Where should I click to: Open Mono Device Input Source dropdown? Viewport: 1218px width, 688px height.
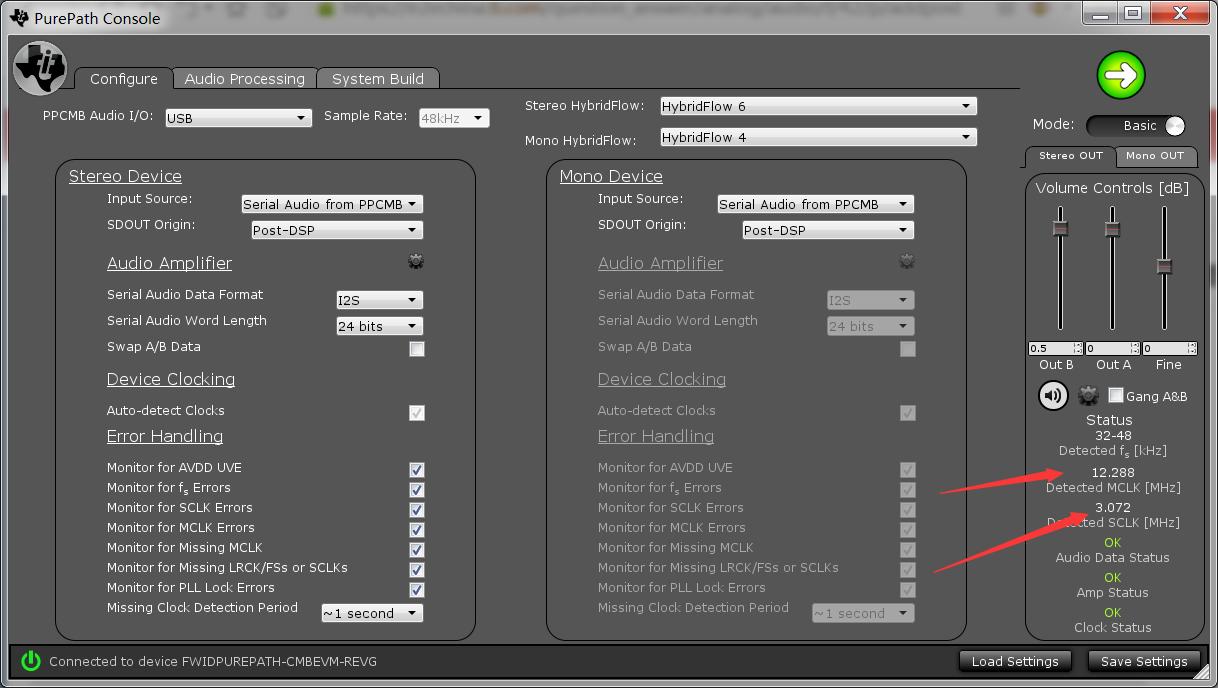coord(815,204)
